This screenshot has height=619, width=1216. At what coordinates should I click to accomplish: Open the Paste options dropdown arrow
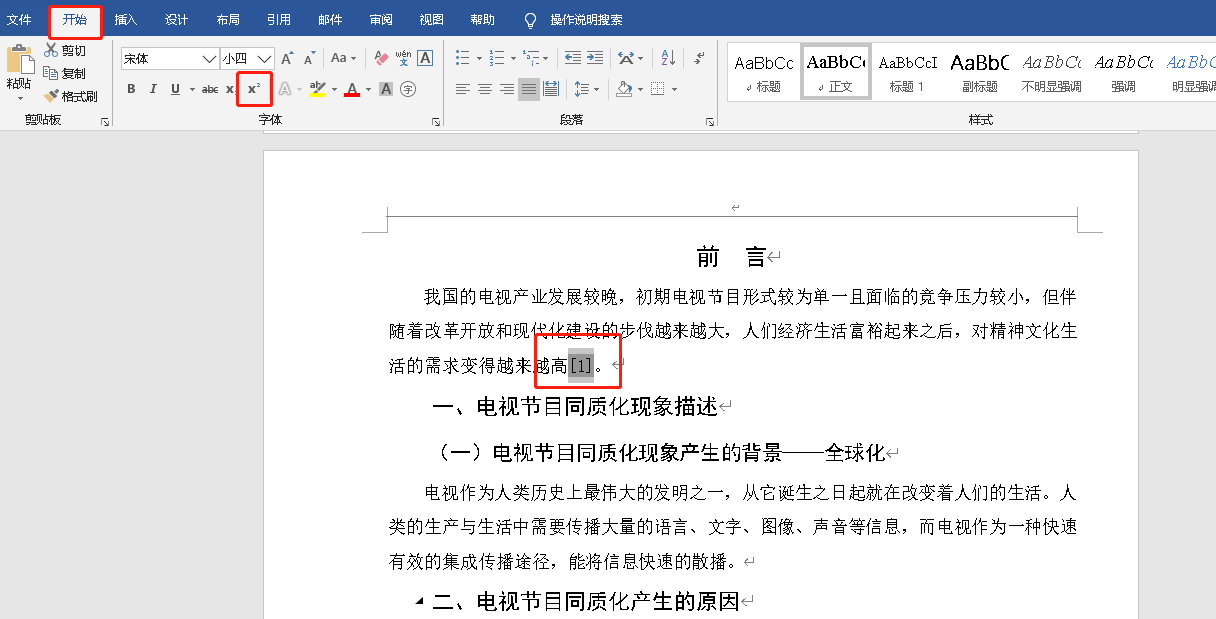[x=19, y=97]
